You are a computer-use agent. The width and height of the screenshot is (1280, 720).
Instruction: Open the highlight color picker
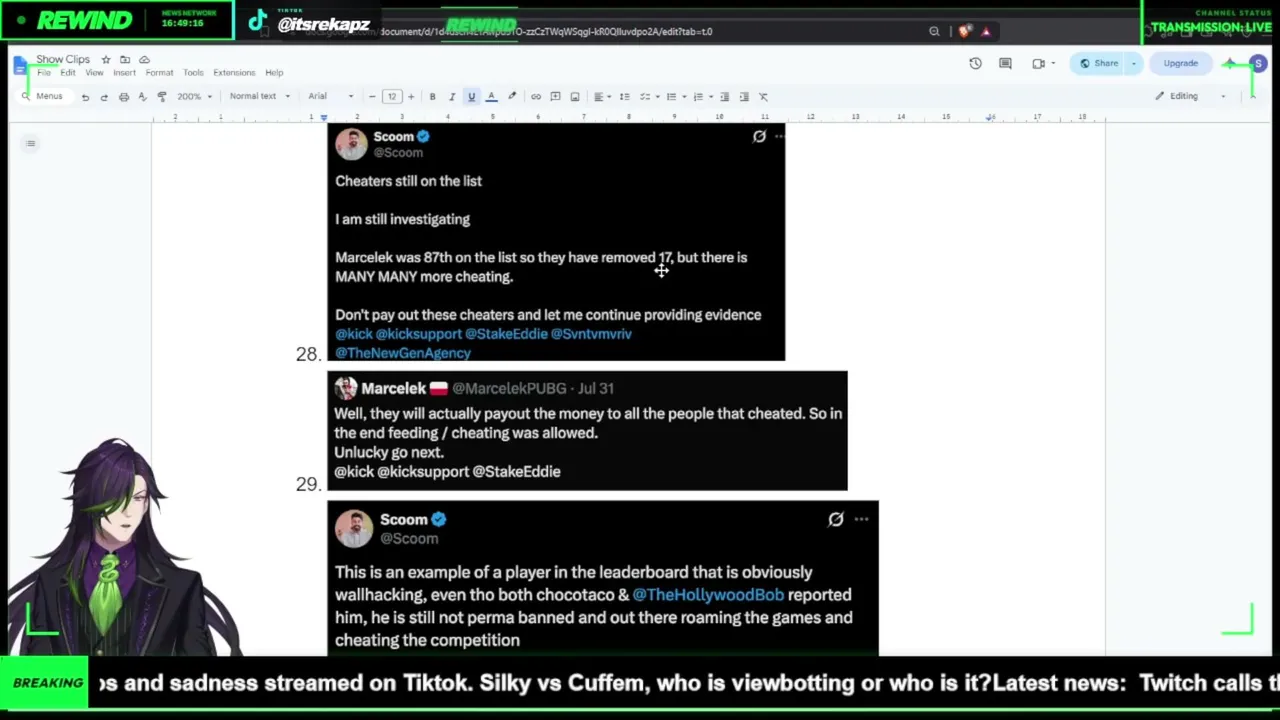pyautogui.click(x=512, y=97)
